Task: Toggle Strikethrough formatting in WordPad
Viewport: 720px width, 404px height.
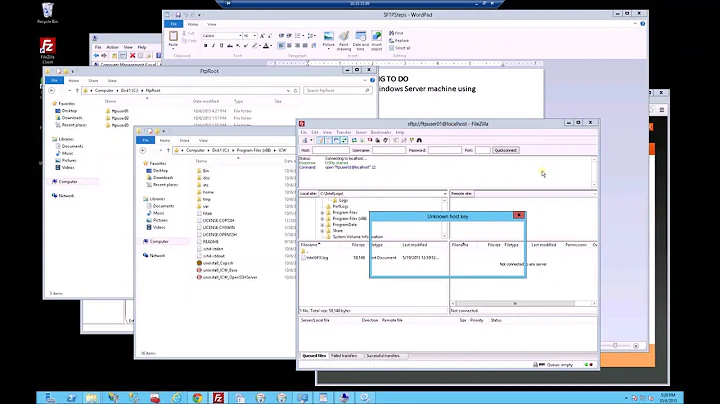Action: [x=230, y=45]
